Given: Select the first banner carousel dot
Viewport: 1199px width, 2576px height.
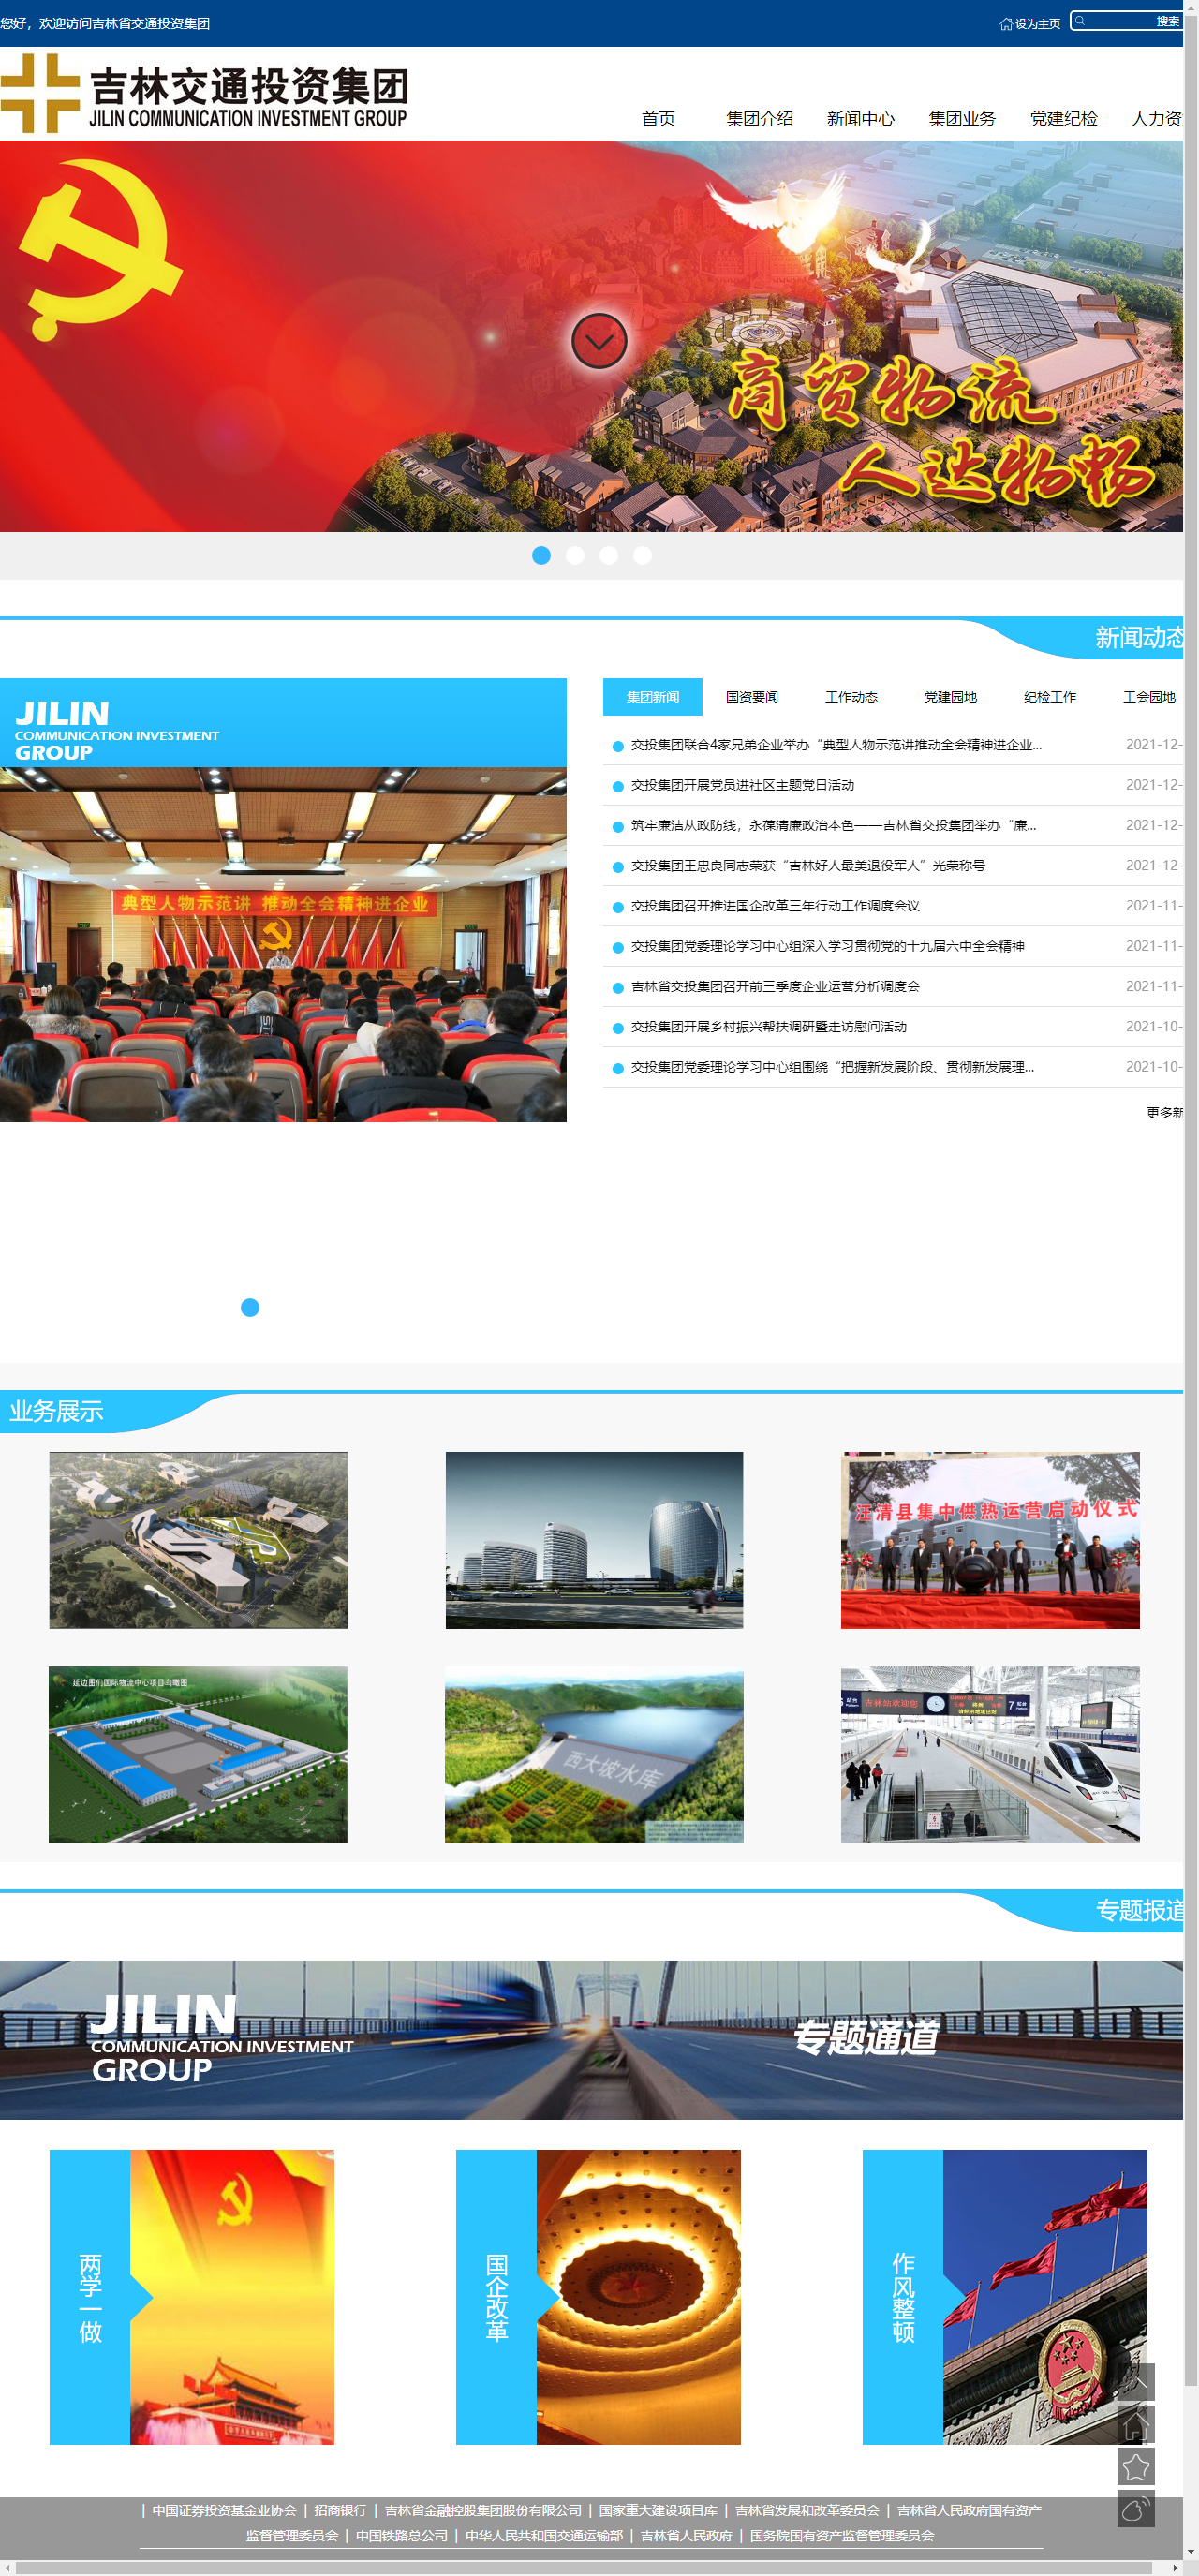Looking at the screenshot, I should tap(541, 555).
